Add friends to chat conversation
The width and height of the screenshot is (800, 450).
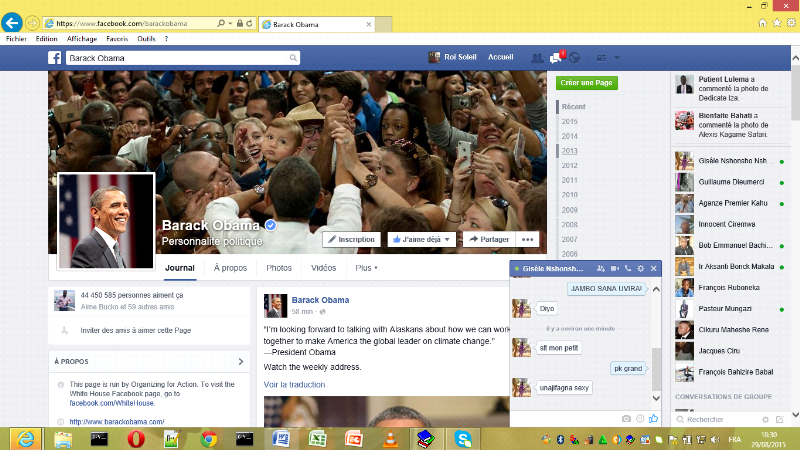[x=600, y=269]
